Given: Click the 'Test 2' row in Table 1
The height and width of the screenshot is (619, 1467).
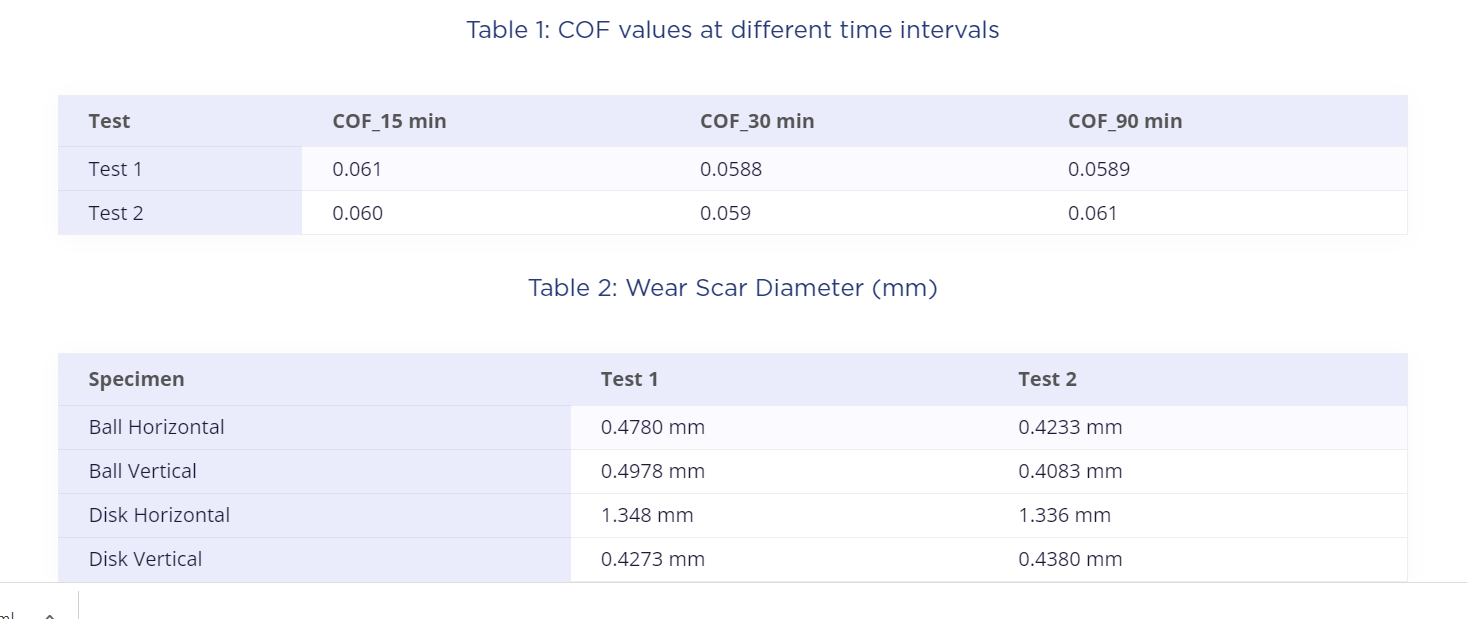Looking at the screenshot, I should point(732,213).
